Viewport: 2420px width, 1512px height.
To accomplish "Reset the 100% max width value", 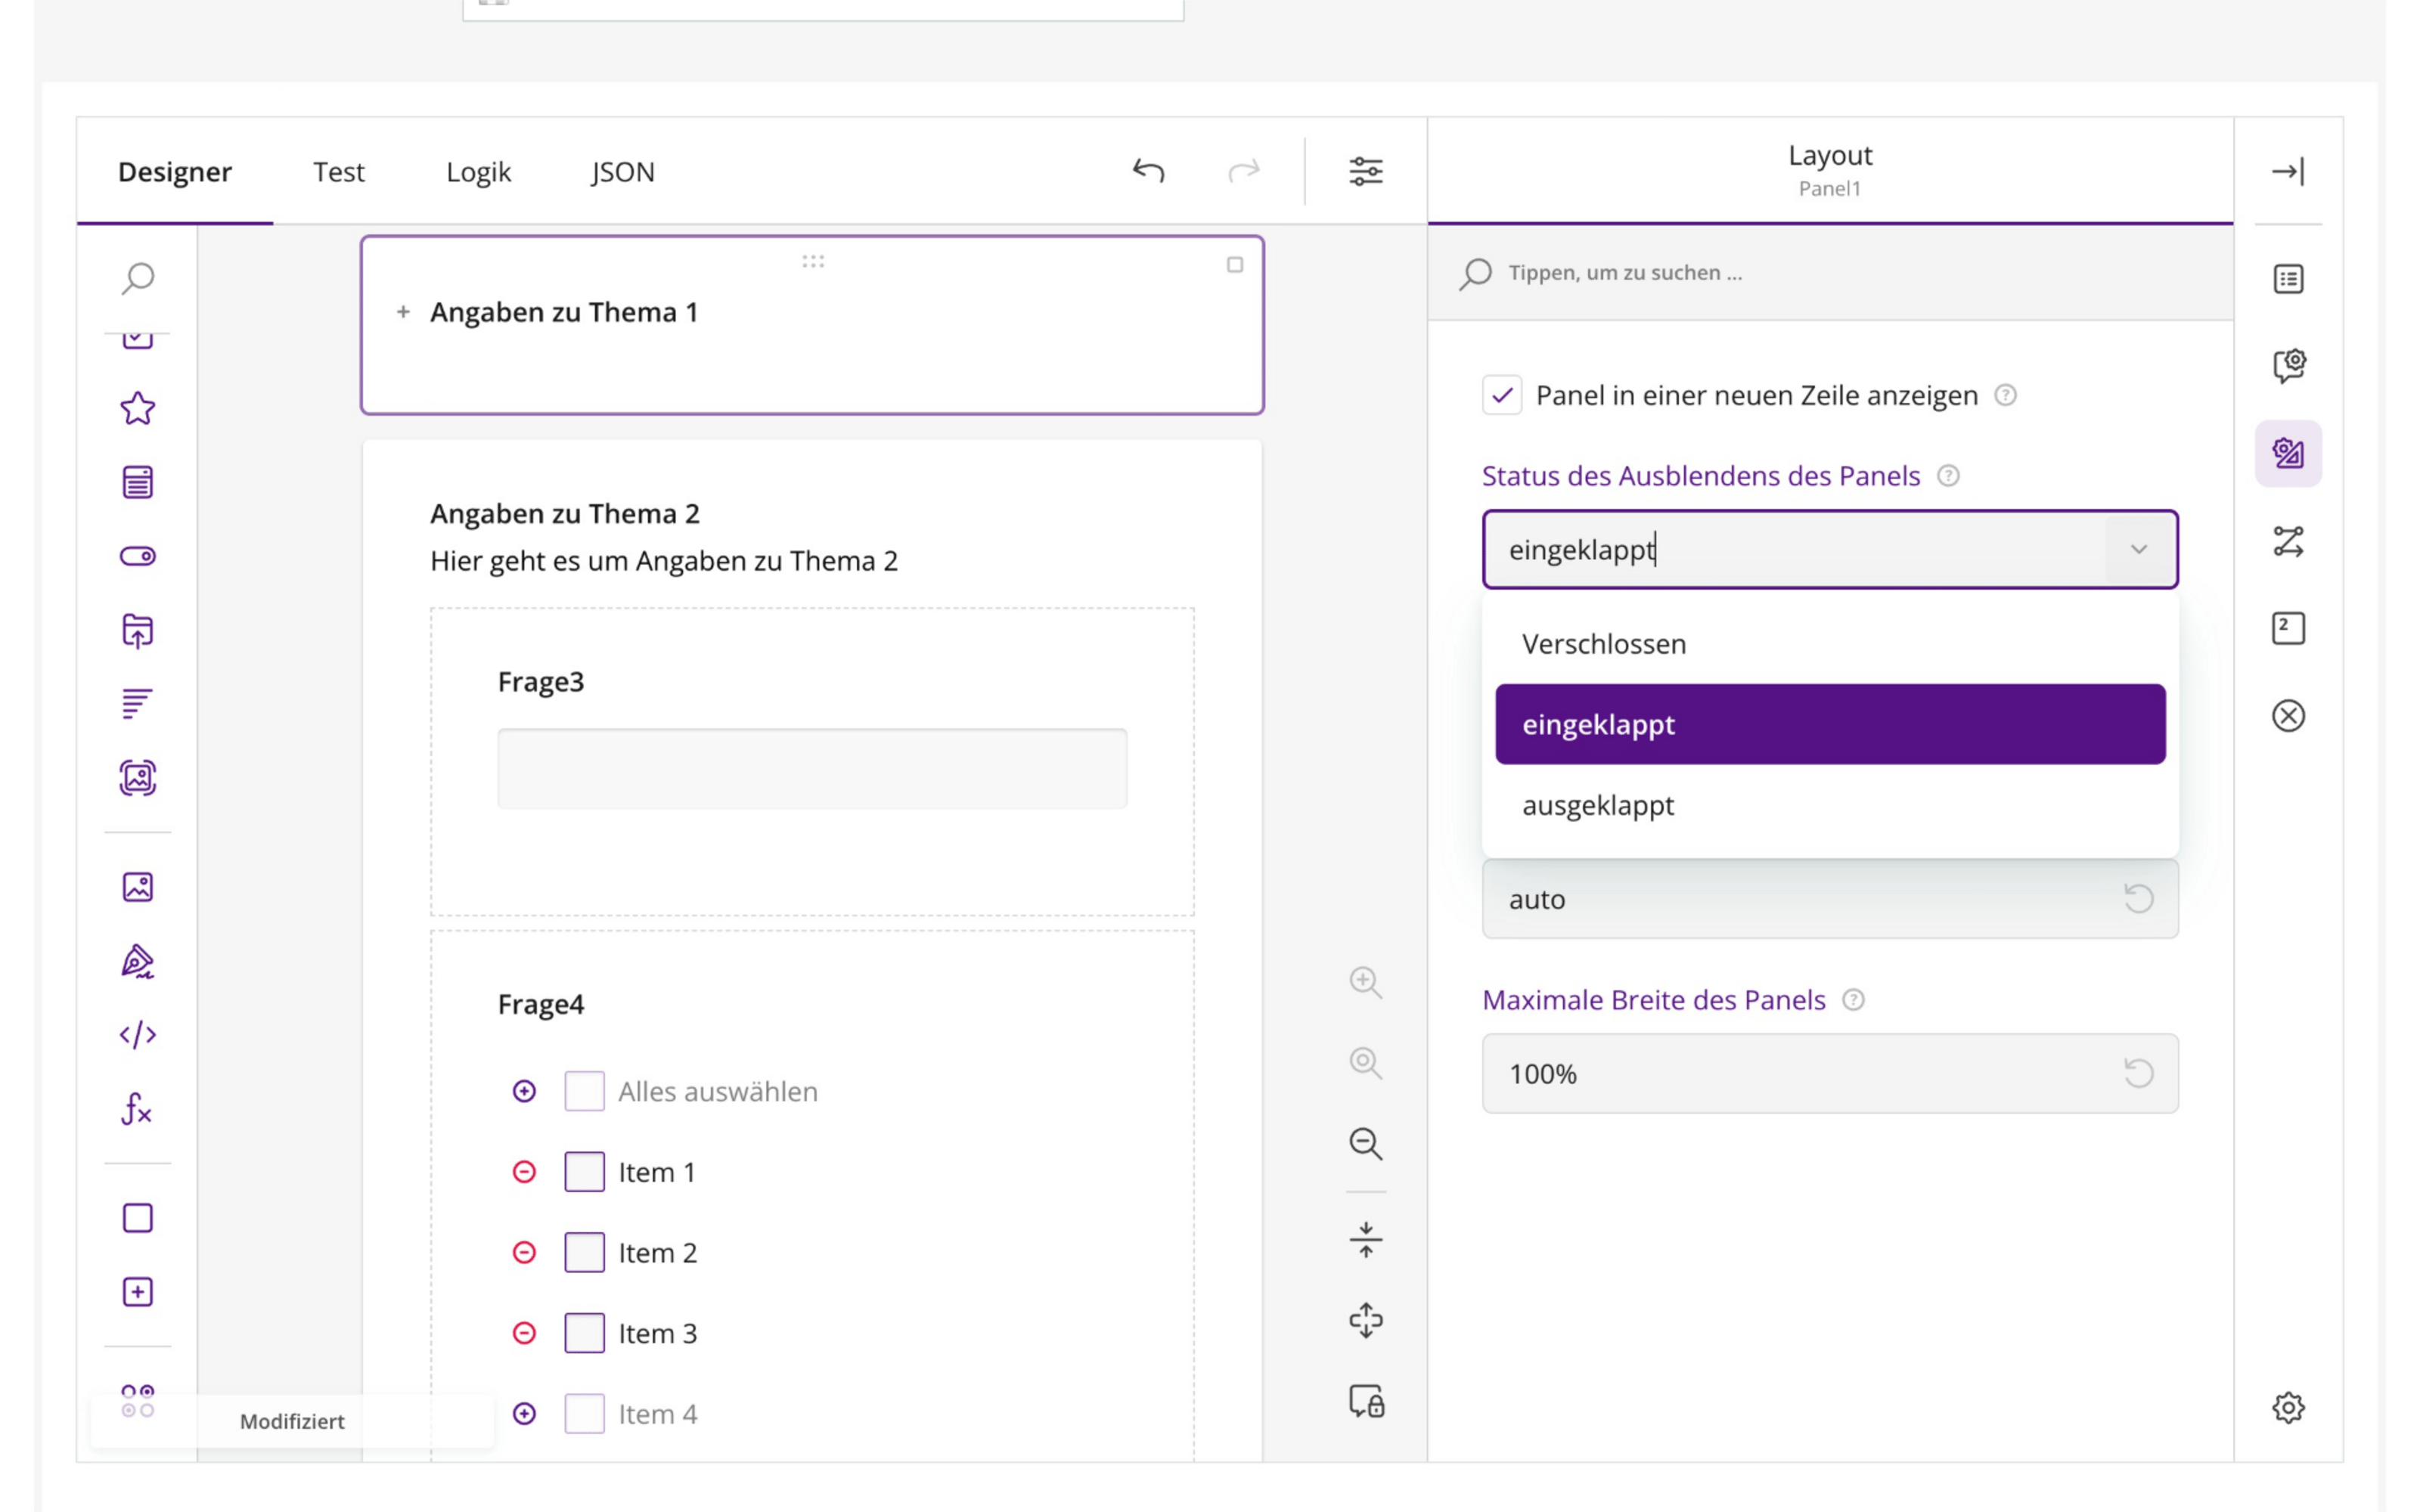I will (2139, 1073).
